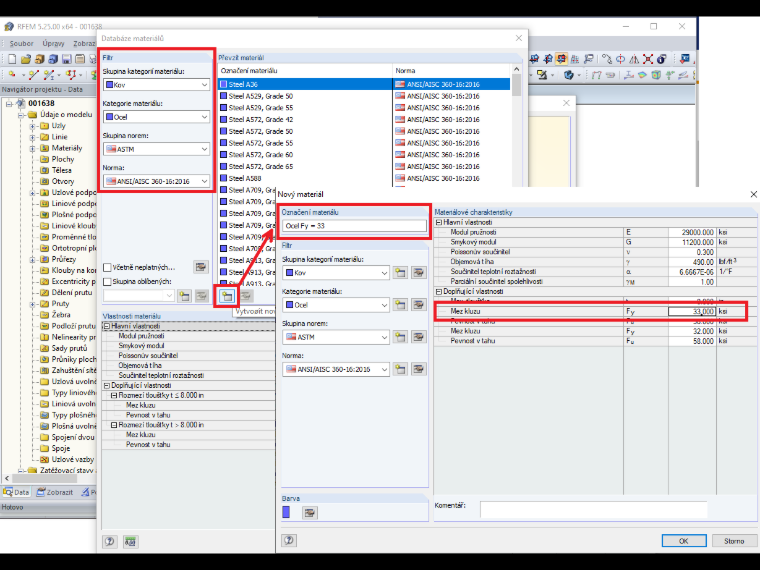Click new icon next to ASTM dropdown in Nový materiál
Viewport: 760px width, 570px height.
(400, 337)
